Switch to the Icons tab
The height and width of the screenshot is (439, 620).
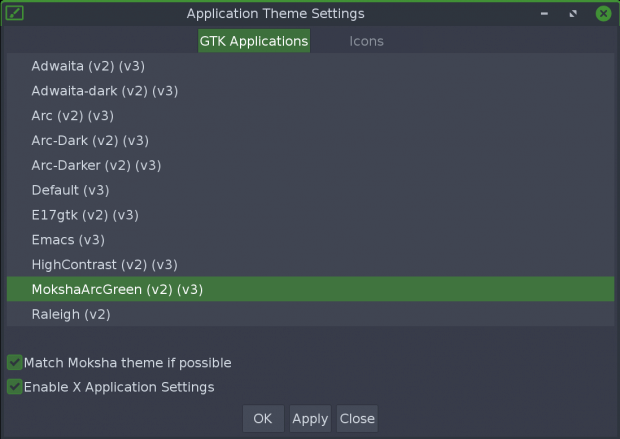(366, 41)
